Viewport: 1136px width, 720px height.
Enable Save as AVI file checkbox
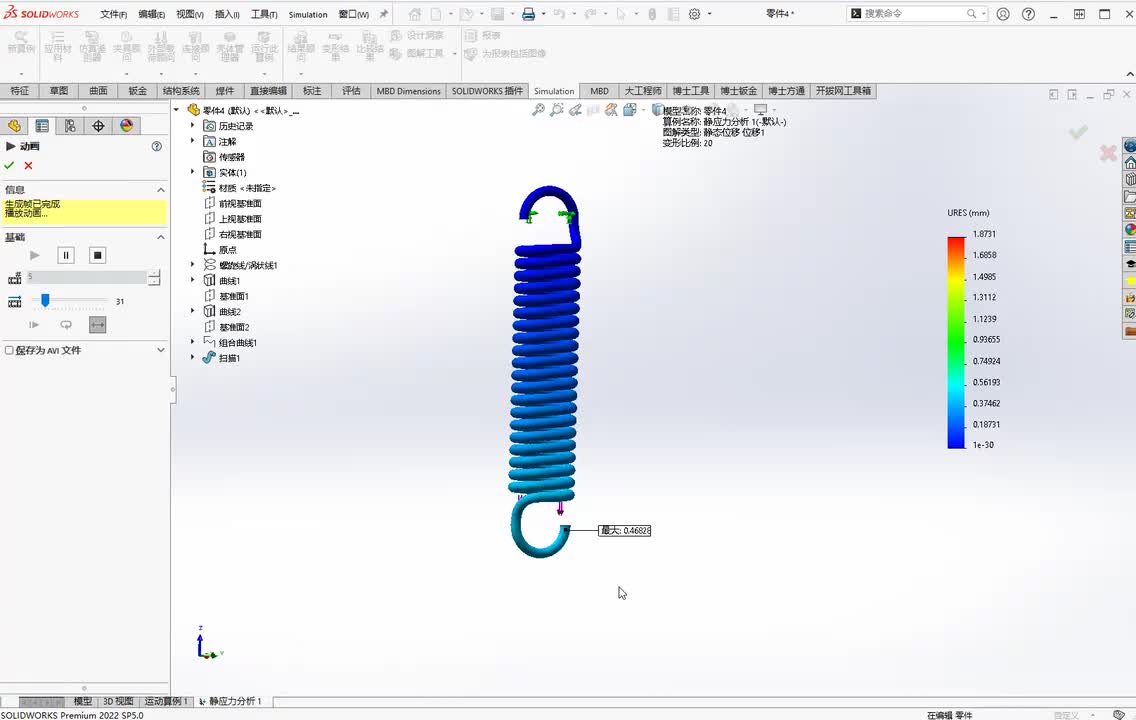point(9,350)
